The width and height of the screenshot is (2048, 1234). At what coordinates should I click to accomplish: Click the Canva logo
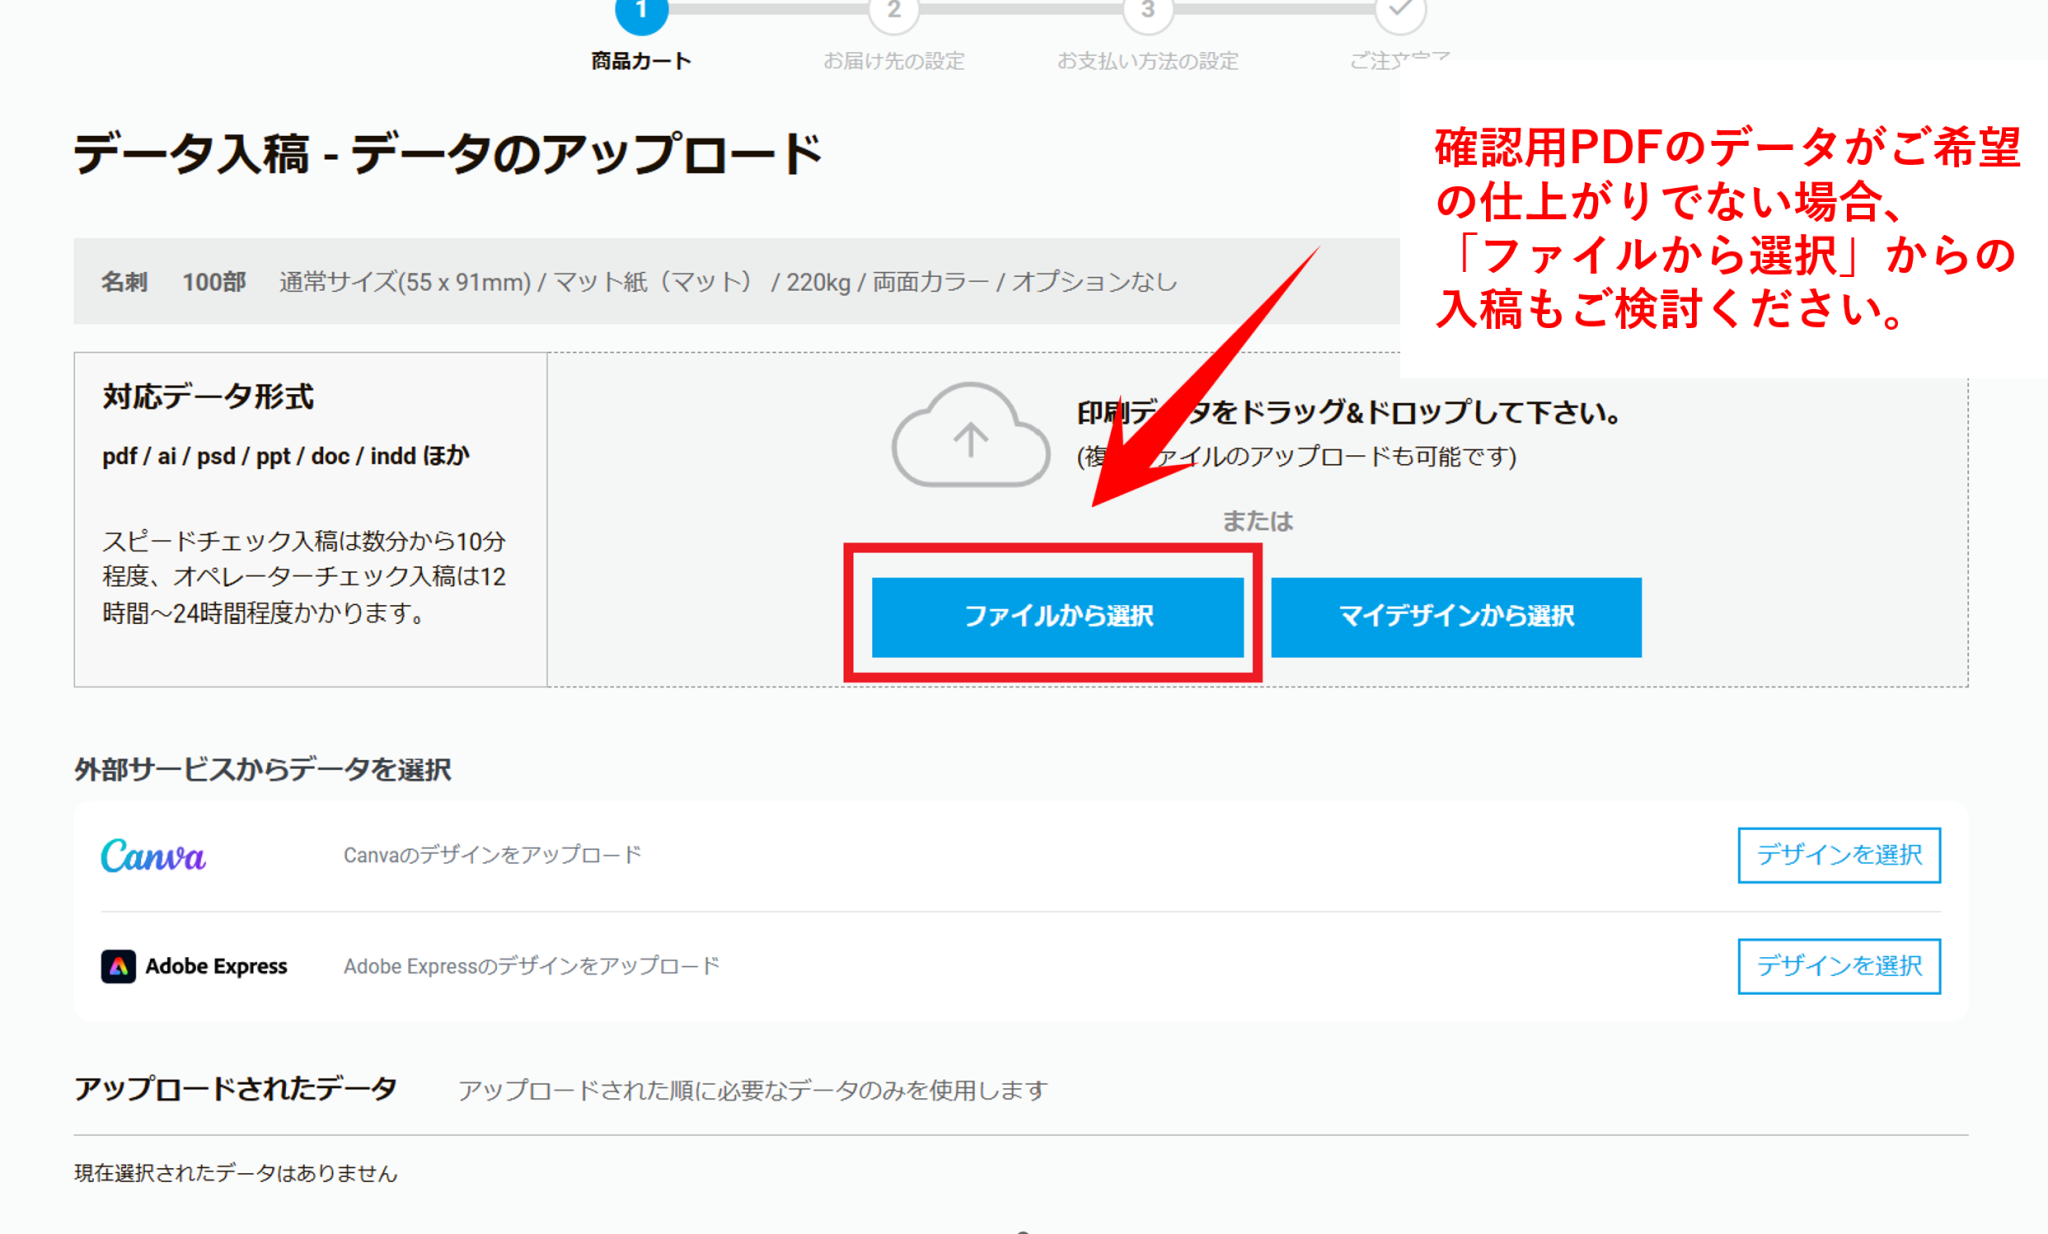point(153,856)
